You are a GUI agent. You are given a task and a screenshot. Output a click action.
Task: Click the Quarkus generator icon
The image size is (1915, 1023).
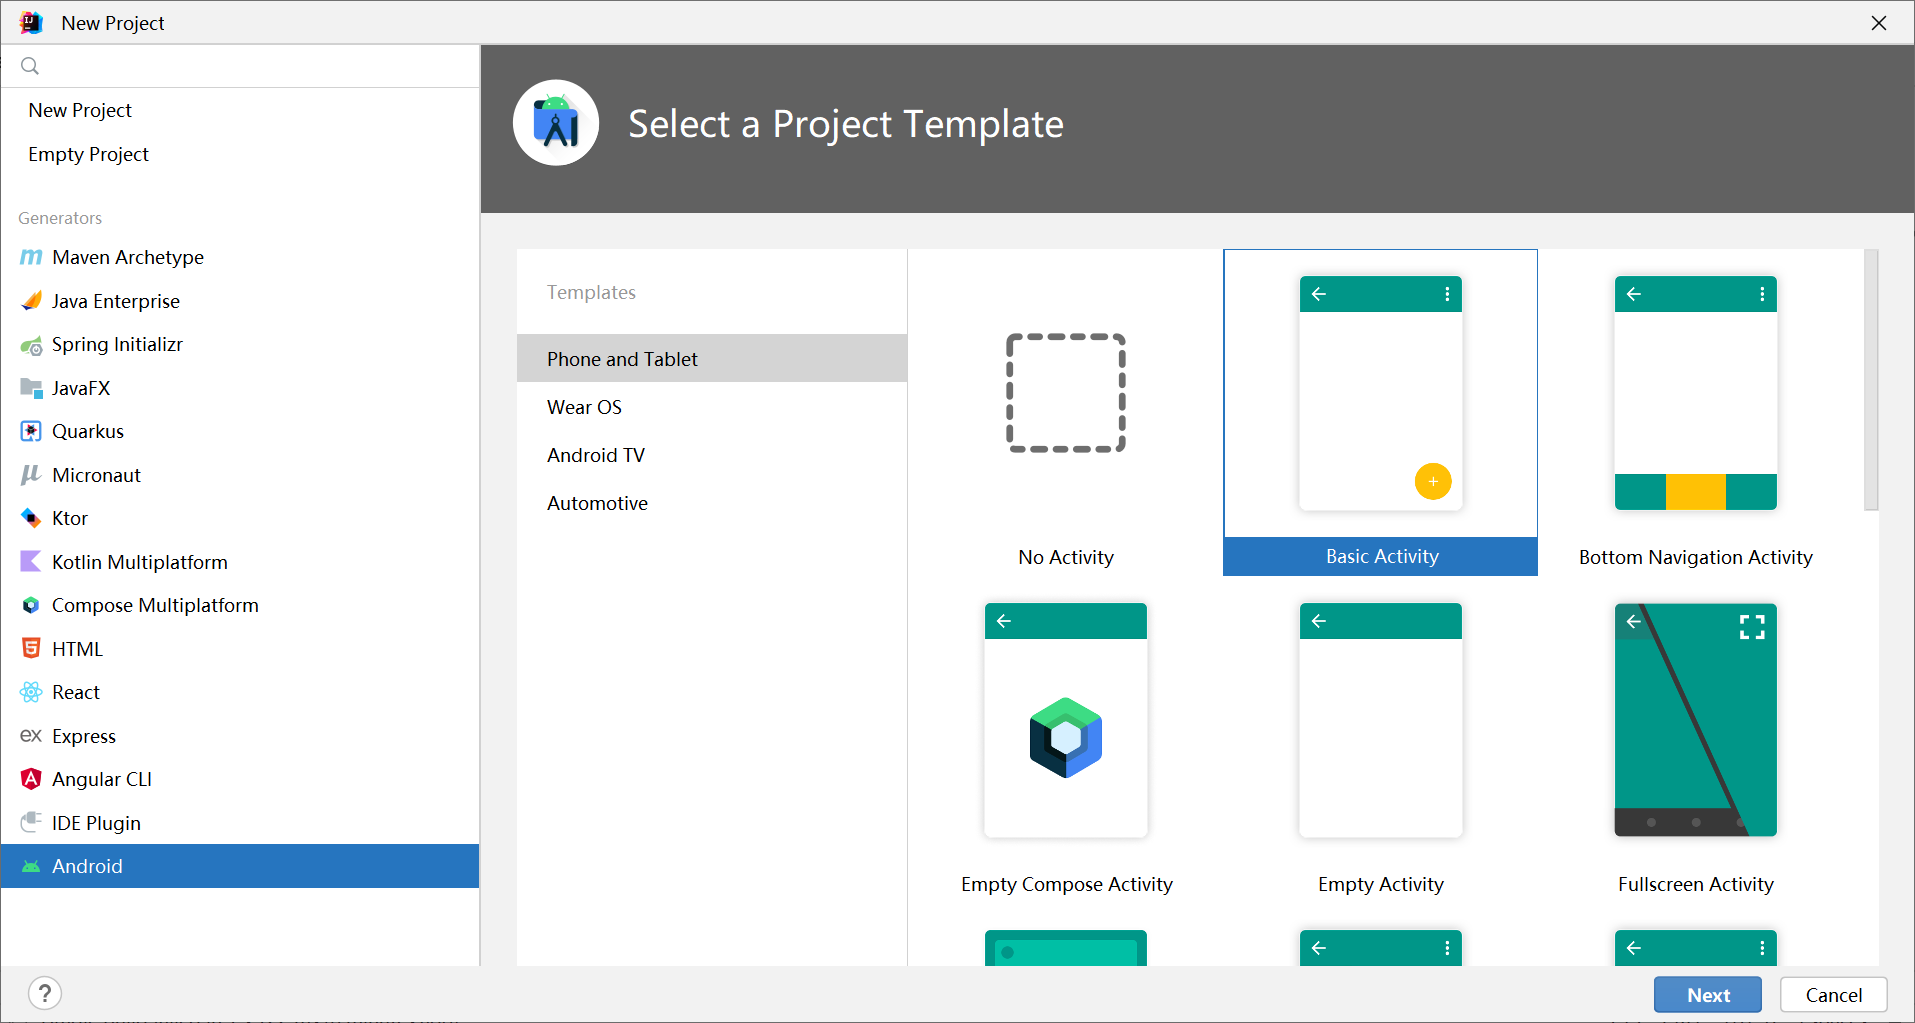pos(31,431)
